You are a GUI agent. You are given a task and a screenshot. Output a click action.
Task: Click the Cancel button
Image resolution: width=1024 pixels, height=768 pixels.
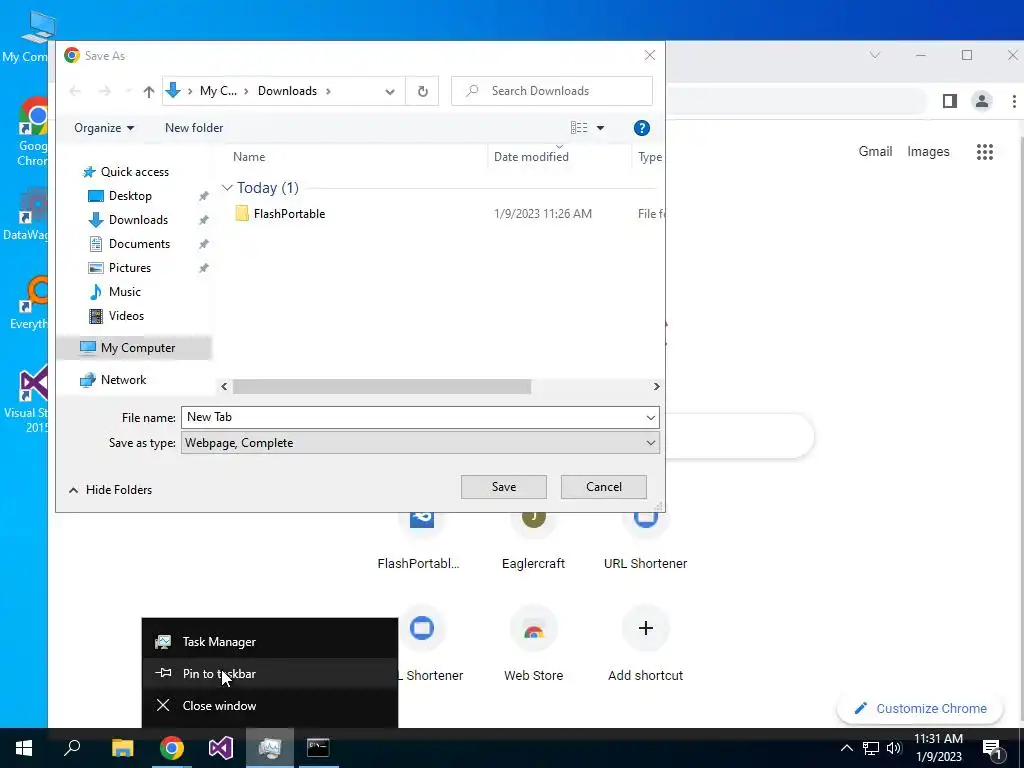tap(603, 487)
